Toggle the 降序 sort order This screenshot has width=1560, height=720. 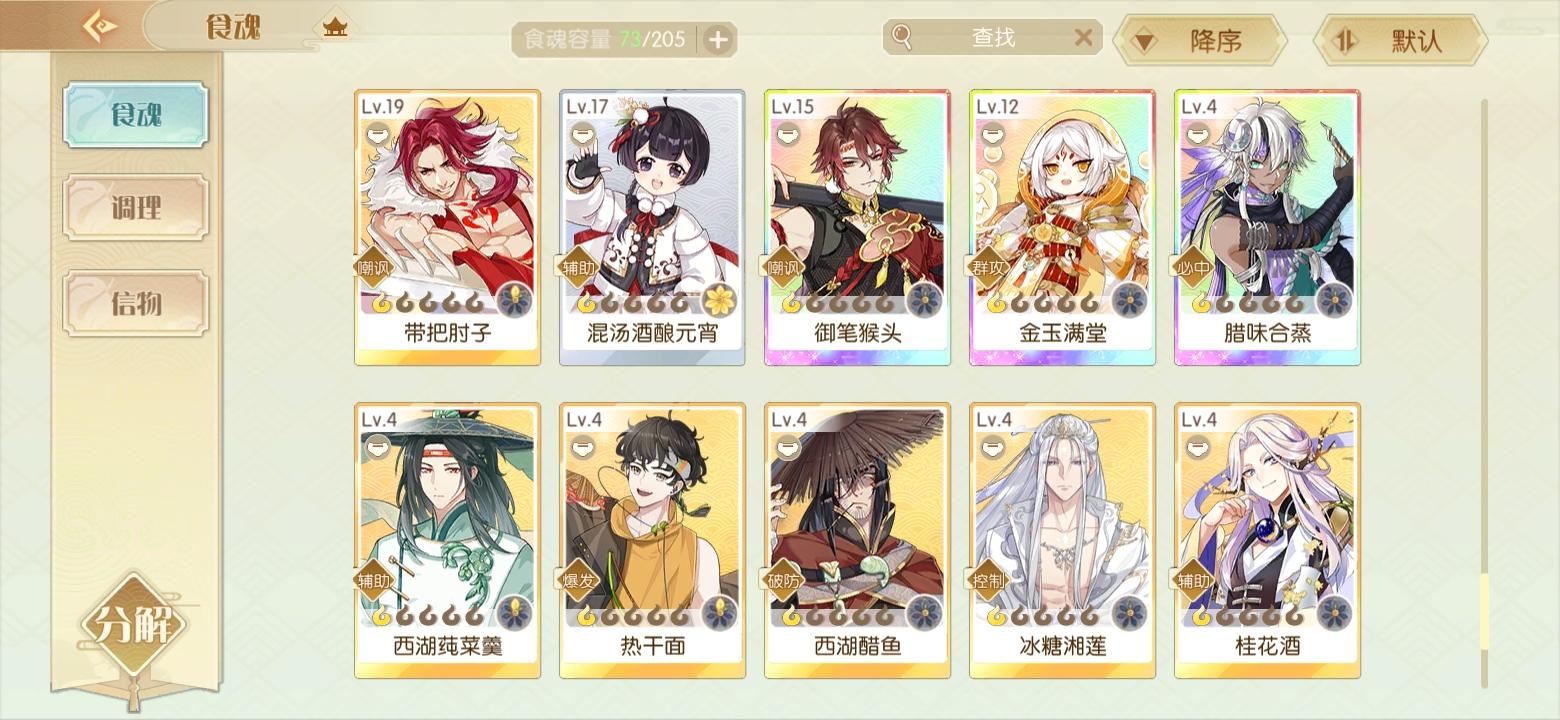click(x=1199, y=41)
